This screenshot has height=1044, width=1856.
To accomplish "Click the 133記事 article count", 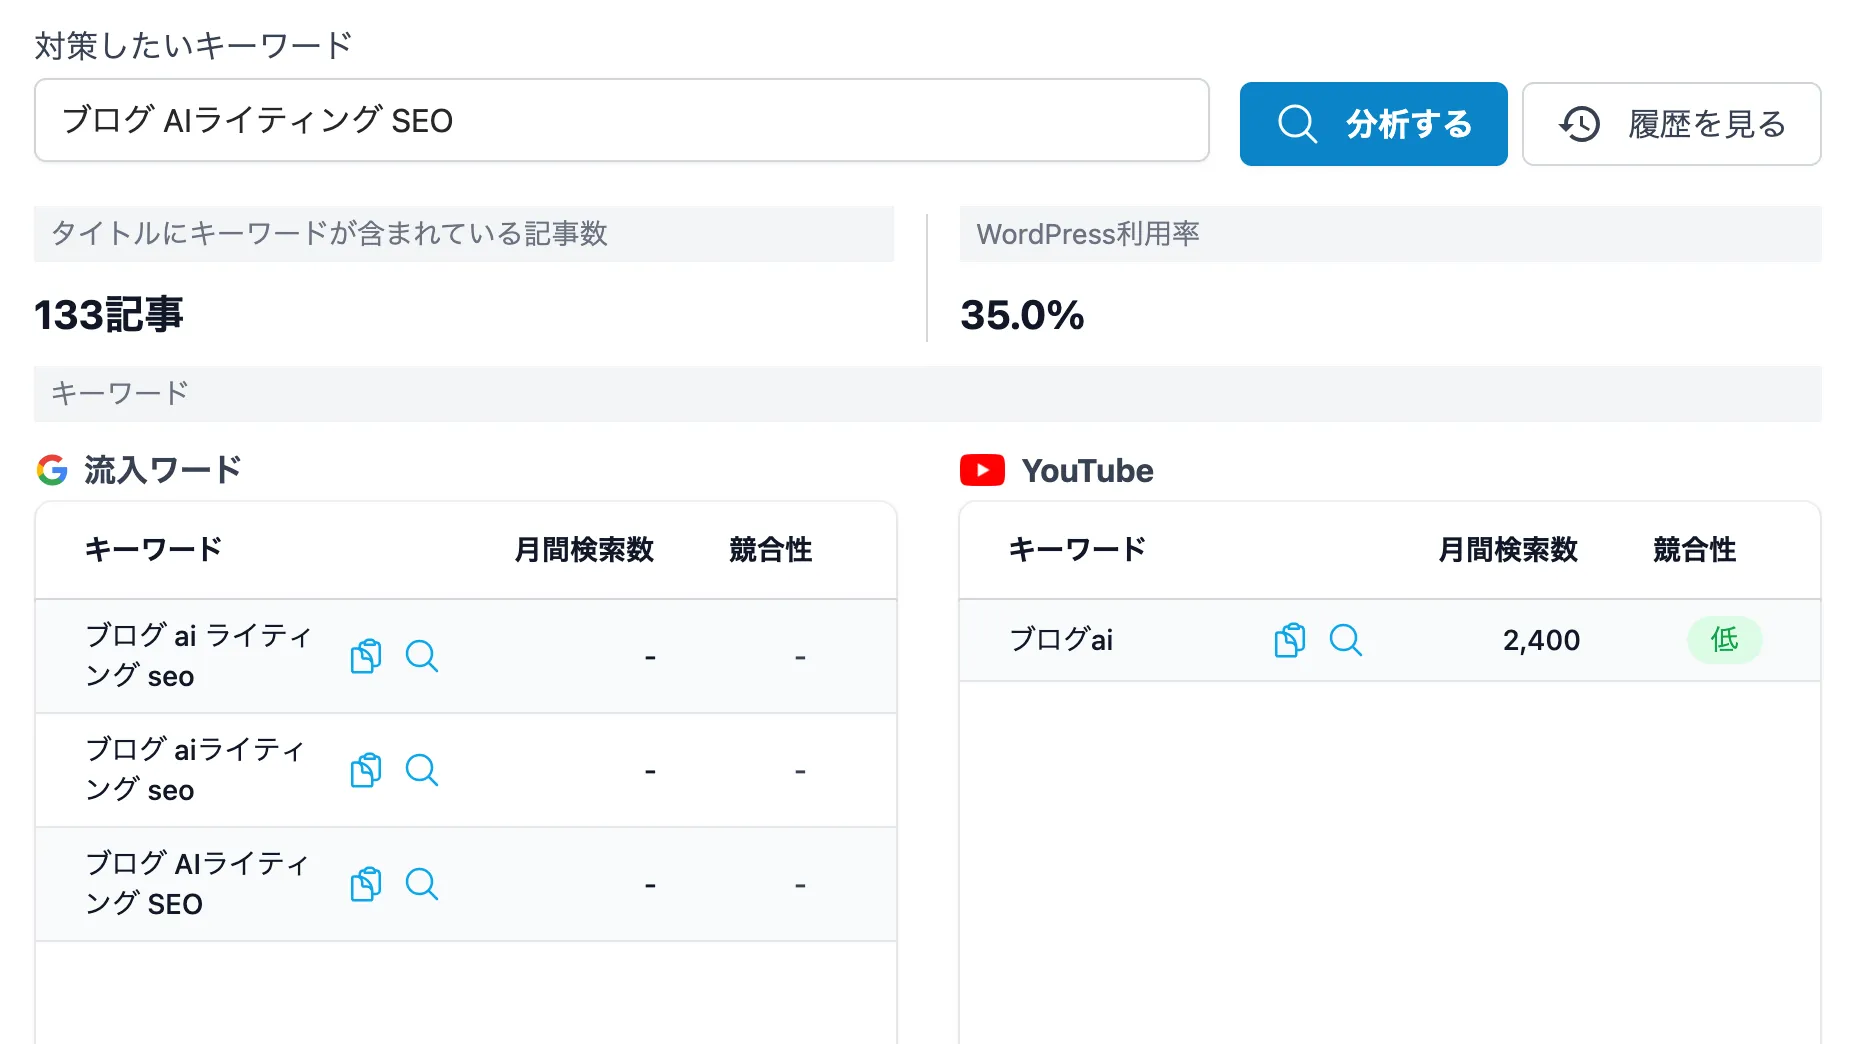I will pyautogui.click(x=109, y=315).
